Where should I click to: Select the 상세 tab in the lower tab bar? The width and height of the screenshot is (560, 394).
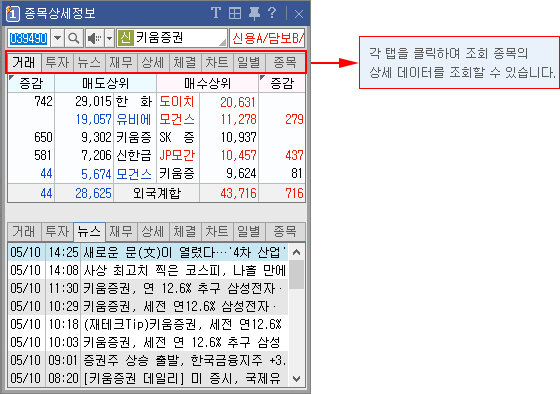pyautogui.click(x=153, y=231)
